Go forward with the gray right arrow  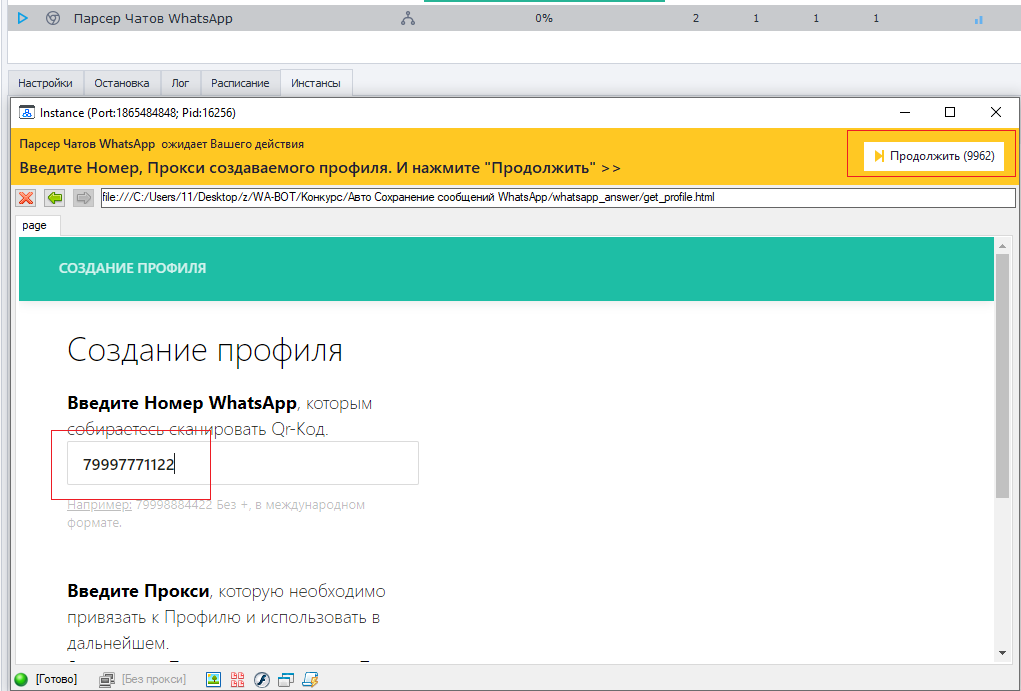(83, 198)
